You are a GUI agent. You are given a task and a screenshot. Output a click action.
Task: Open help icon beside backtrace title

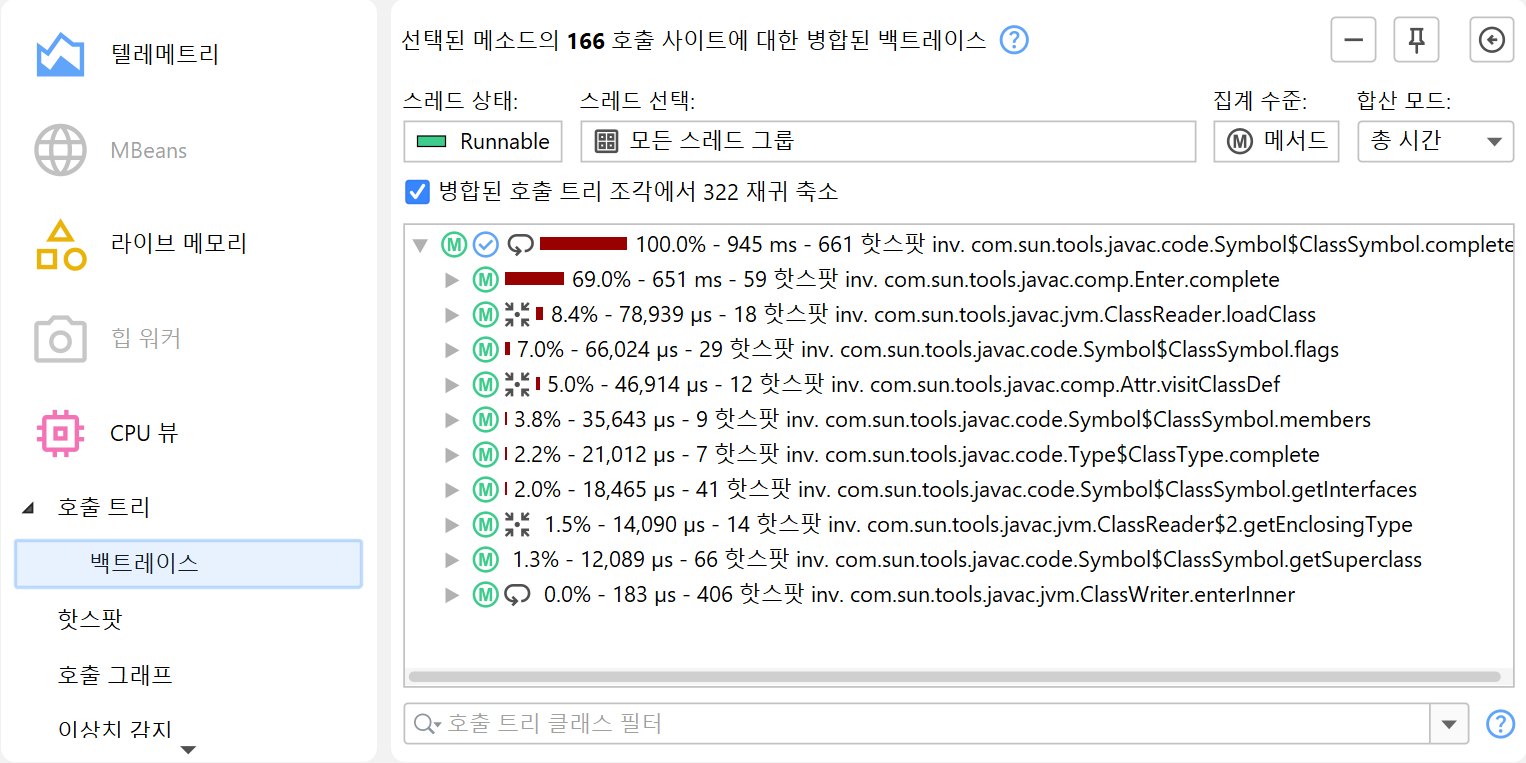coord(1014,40)
